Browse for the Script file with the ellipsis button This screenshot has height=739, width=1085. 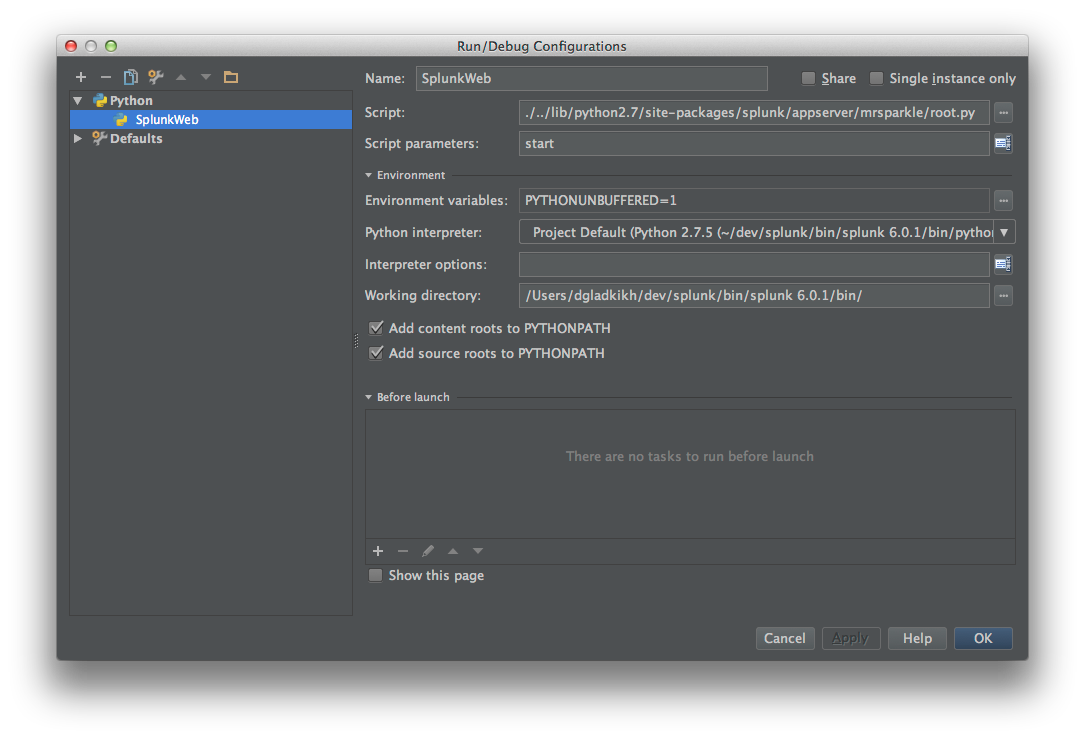click(x=1003, y=112)
